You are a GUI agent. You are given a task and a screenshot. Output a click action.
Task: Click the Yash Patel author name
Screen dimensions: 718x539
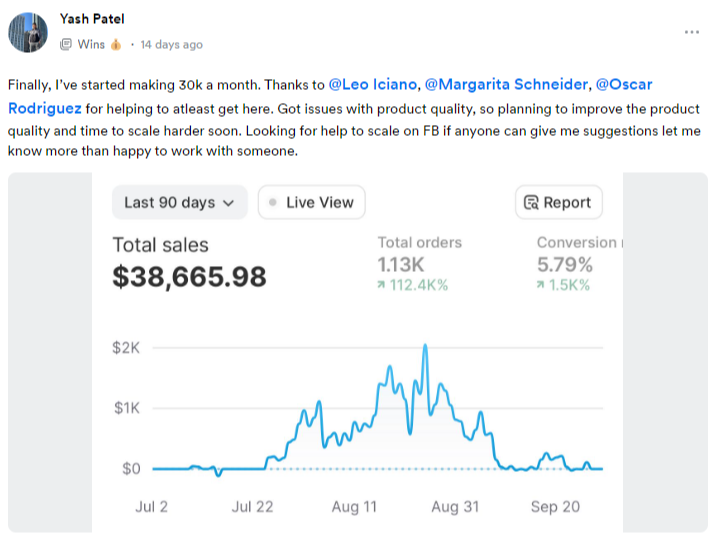pos(92,19)
